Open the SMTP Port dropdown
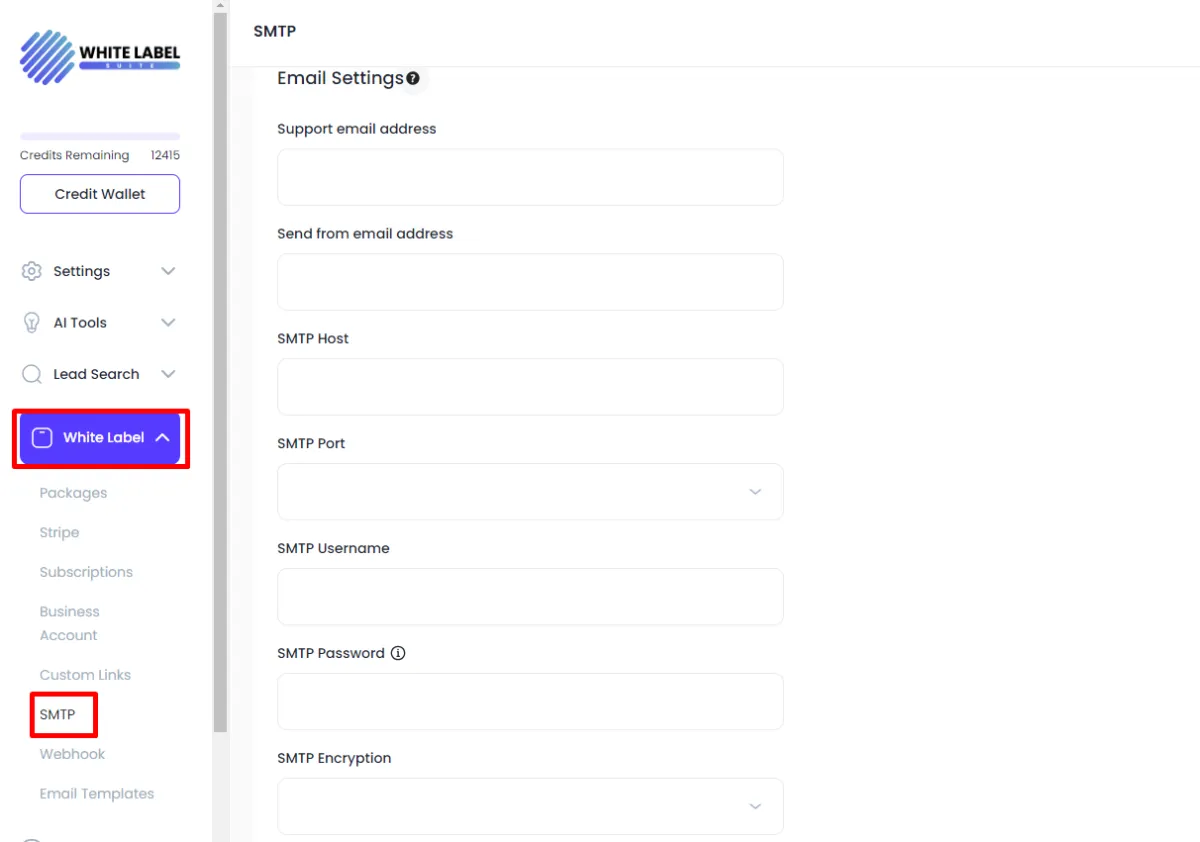This screenshot has width=1200, height=842. pyautogui.click(x=530, y=491)
